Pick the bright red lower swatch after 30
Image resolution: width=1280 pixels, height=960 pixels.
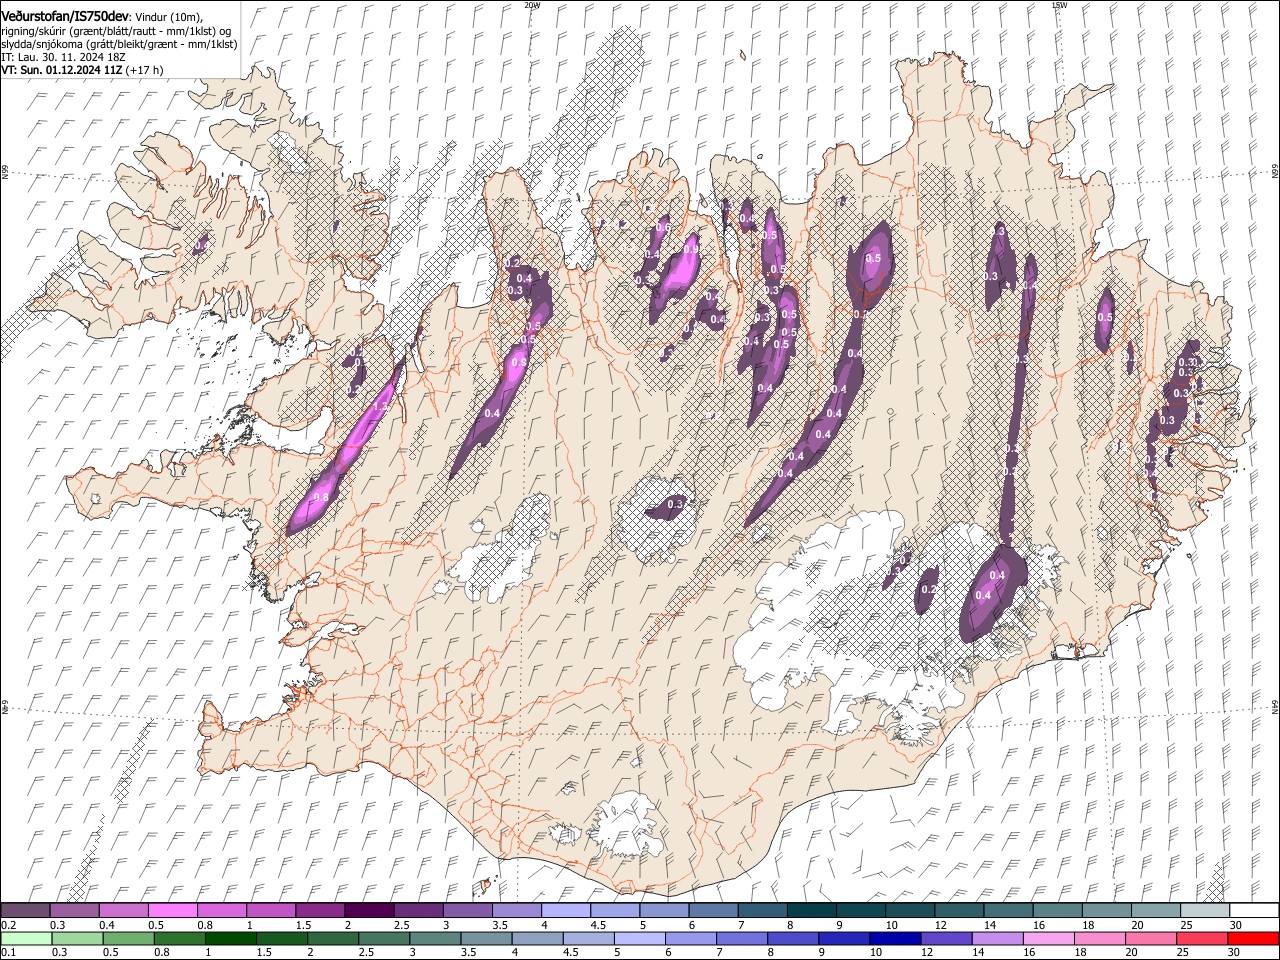[1252, 939]
